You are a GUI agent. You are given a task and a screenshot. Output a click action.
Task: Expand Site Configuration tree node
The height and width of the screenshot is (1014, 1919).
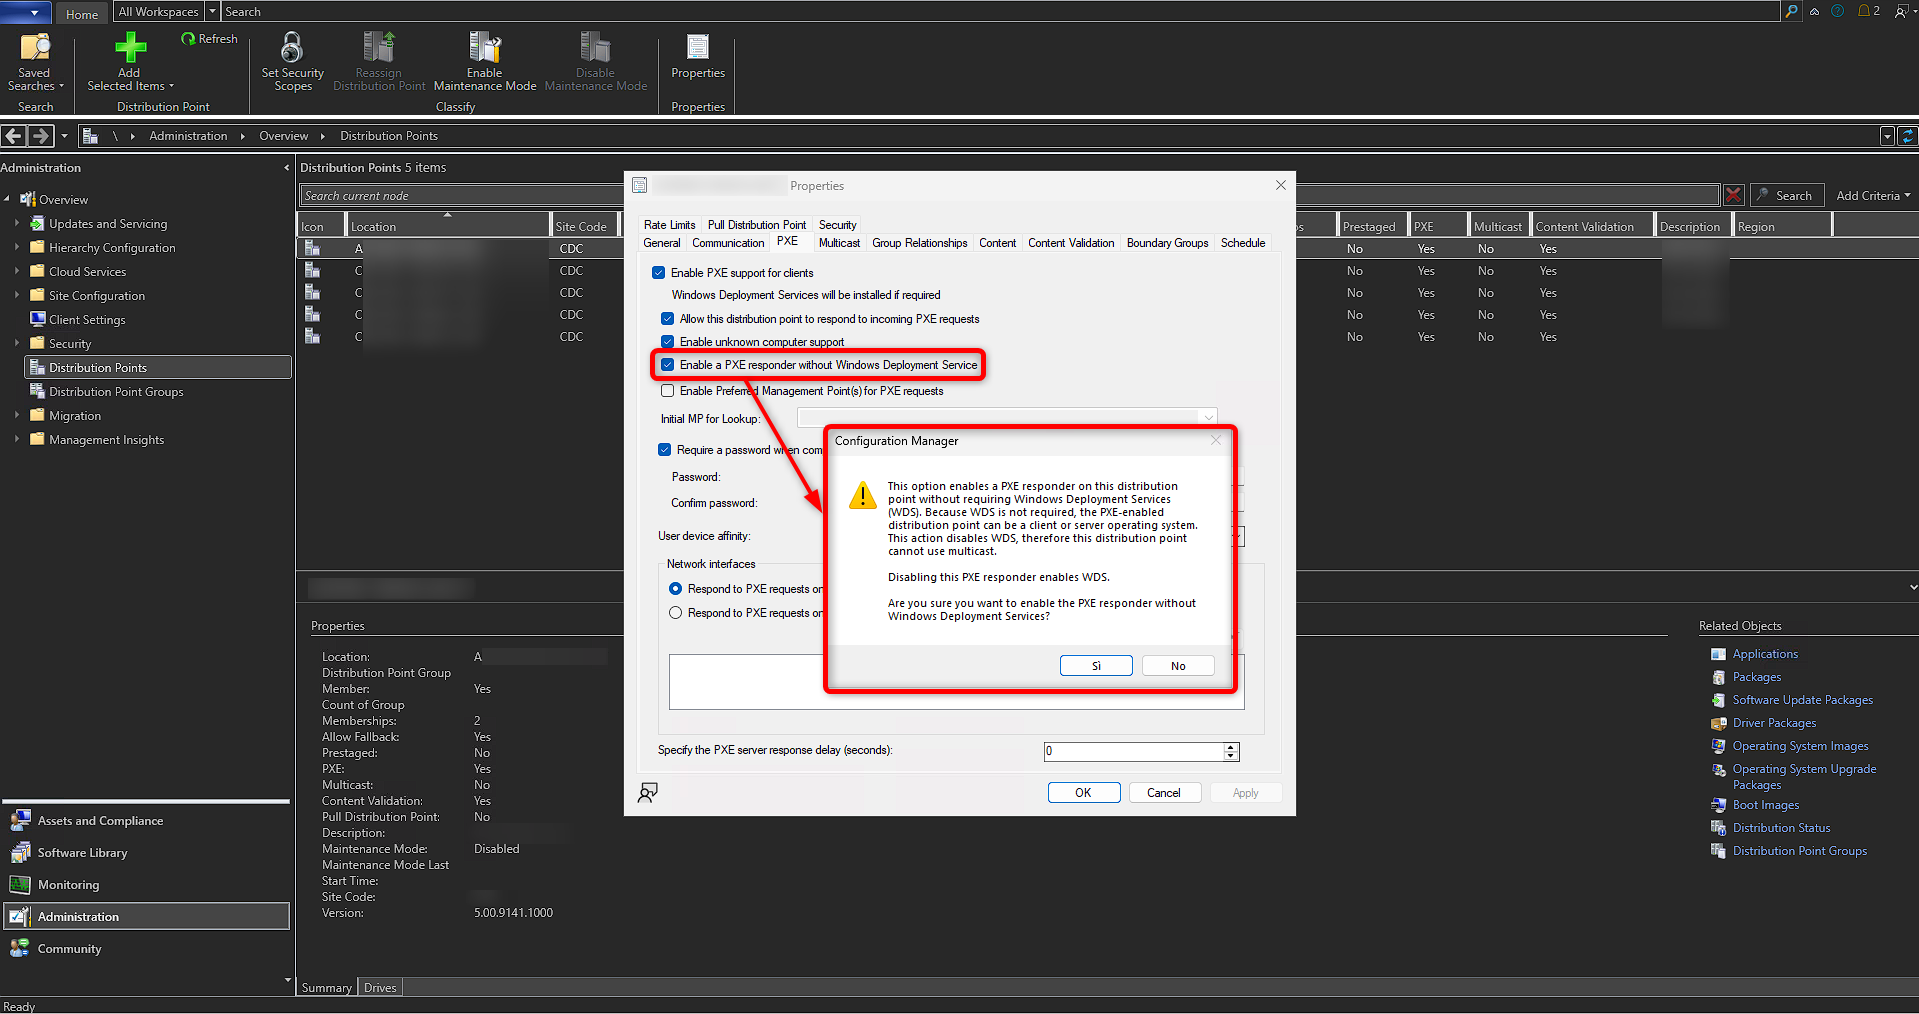click(17, 295)
